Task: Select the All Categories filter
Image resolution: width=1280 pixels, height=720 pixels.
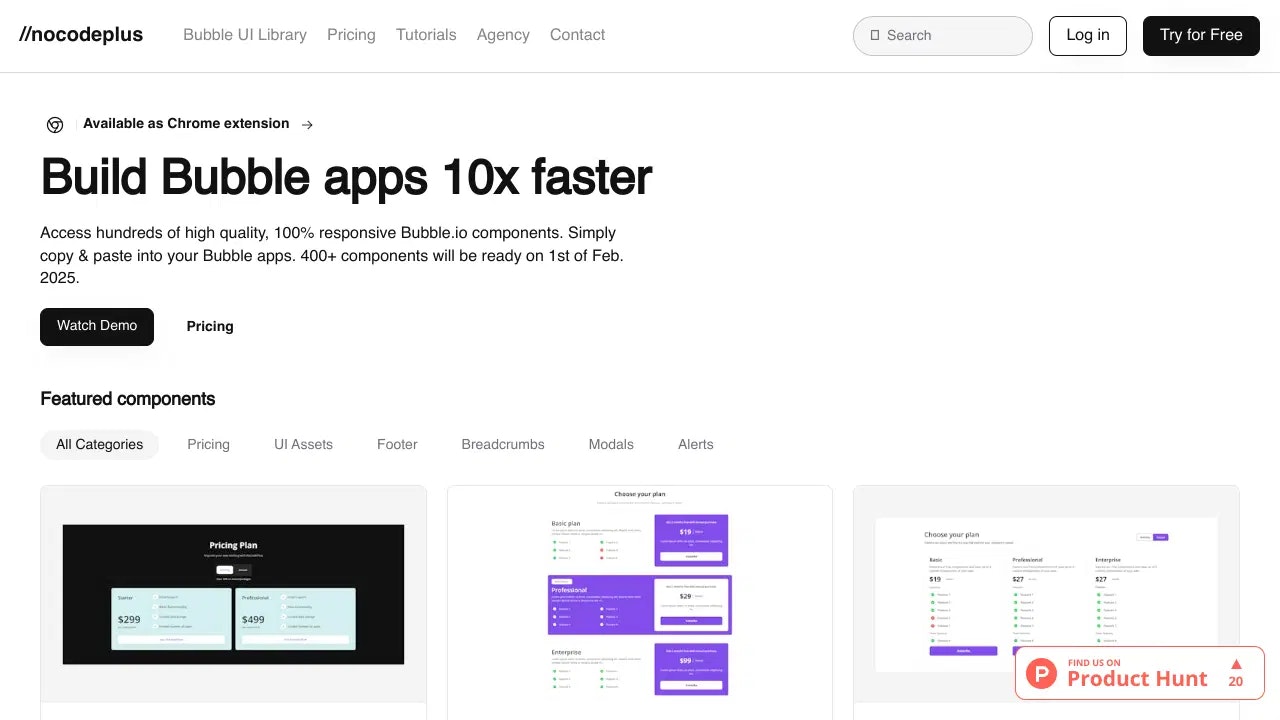Action: [x=100, y=445]
